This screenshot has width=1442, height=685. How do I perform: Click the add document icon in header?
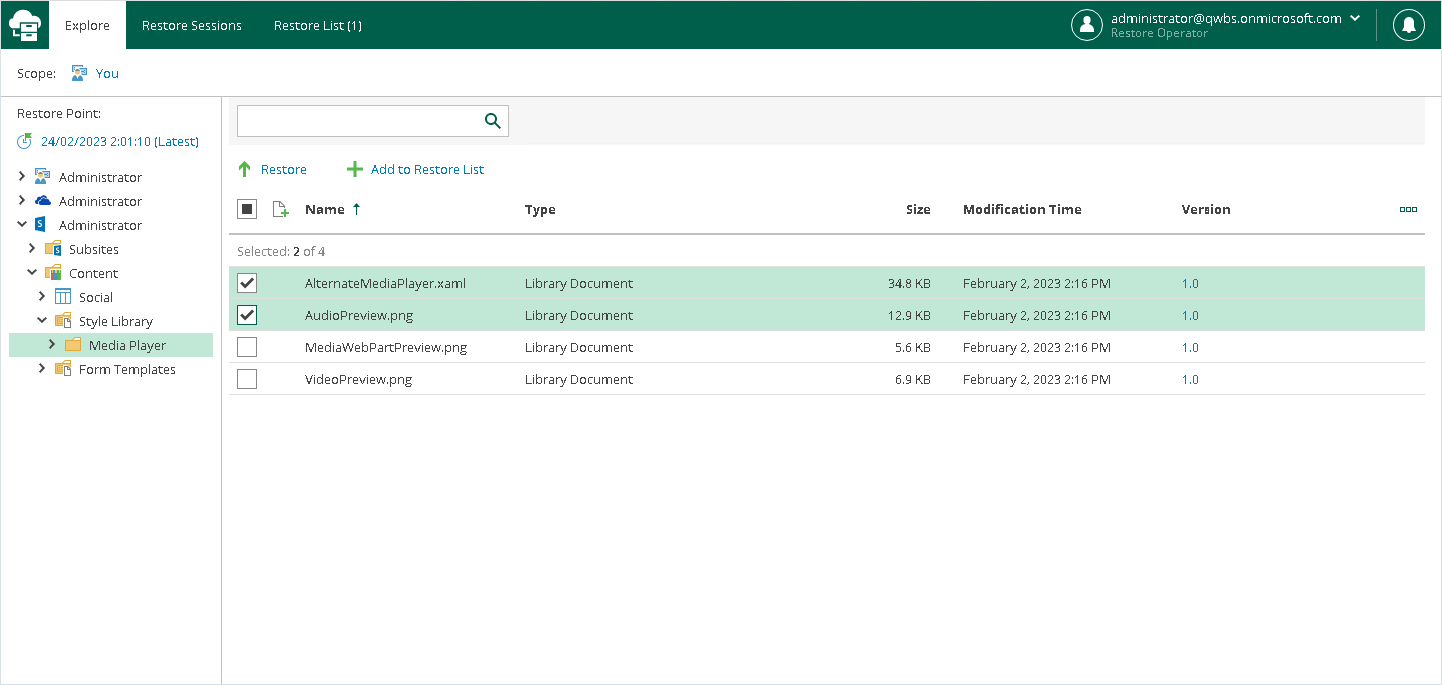(x=281, y=210)
